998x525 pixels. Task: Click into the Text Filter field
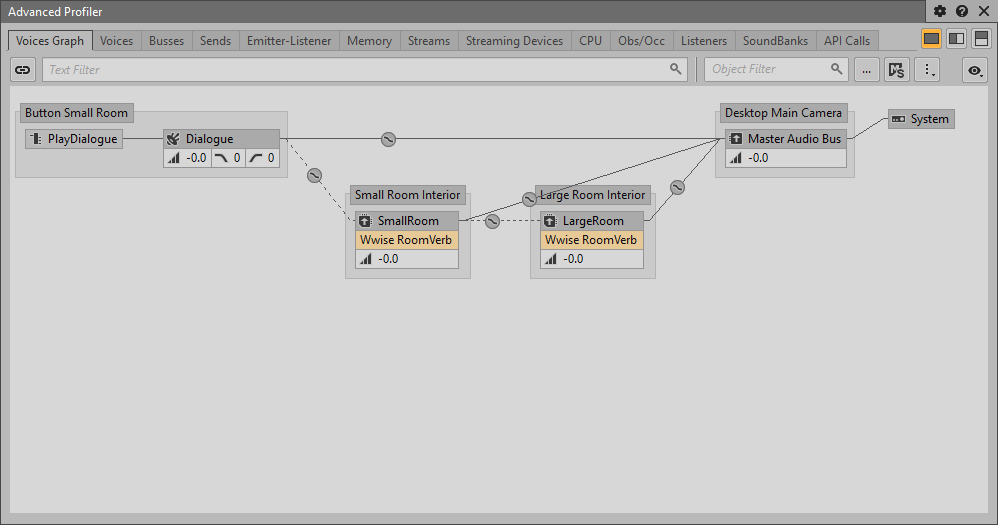point(355,70)
